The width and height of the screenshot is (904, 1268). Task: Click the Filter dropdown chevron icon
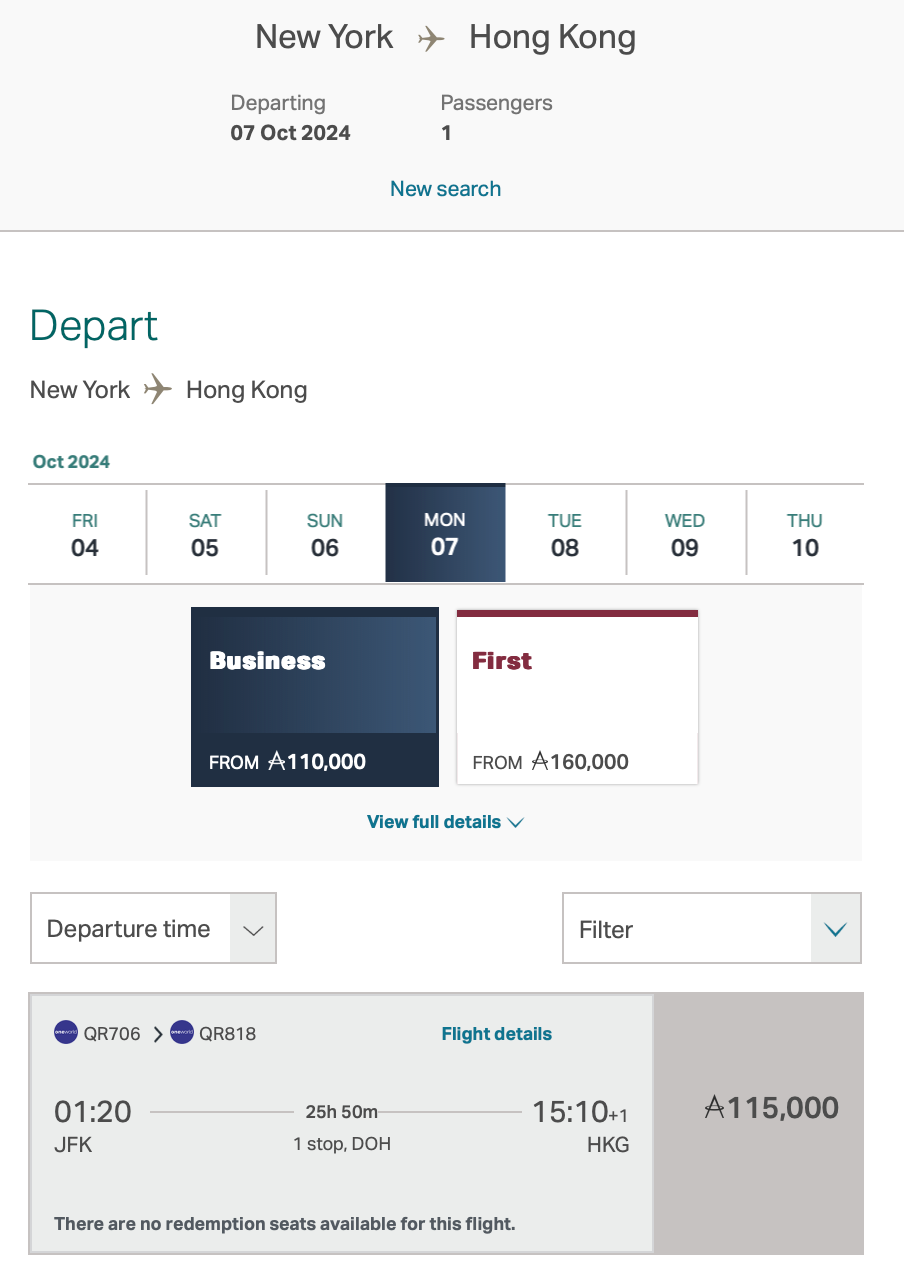click(835, 928)
